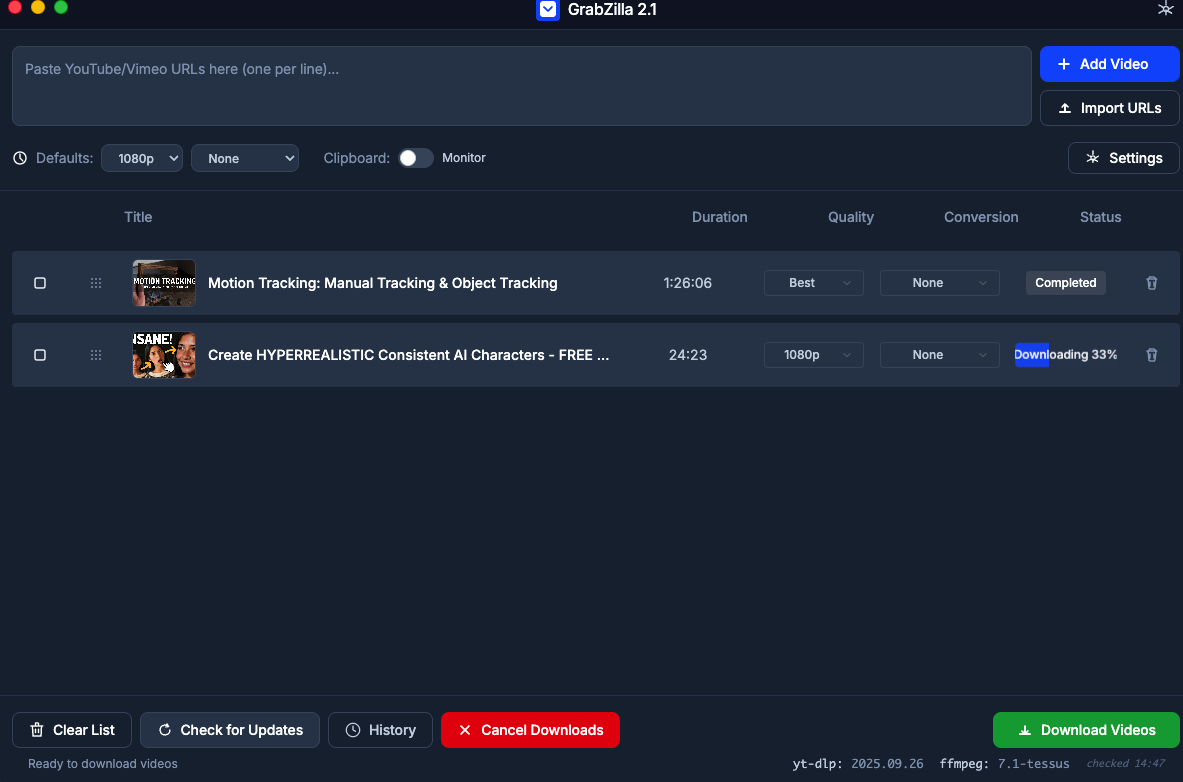Open the None conversion dropdown for AI Characters
1183x782 pixels.
pos(939,355)
